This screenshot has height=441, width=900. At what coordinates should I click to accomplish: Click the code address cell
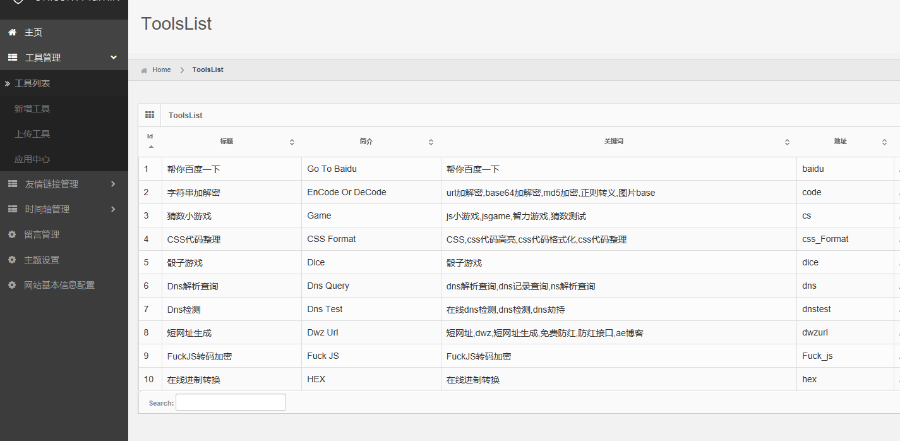[x=845, y=193]
